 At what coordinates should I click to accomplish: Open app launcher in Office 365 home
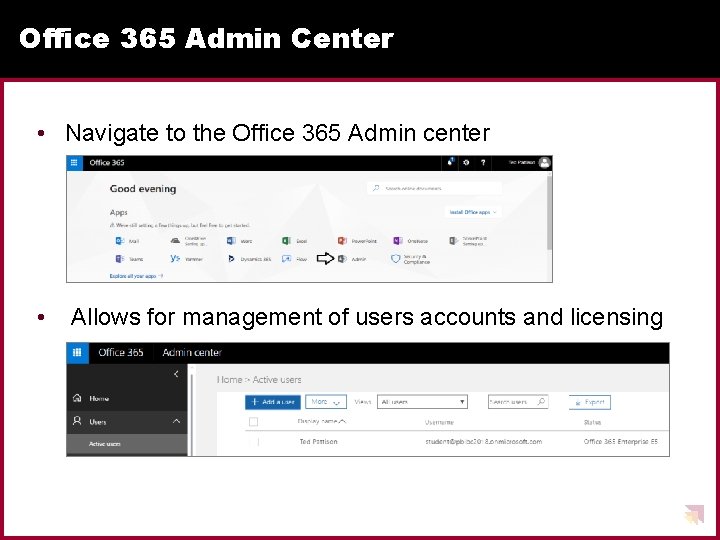point(74,163)
